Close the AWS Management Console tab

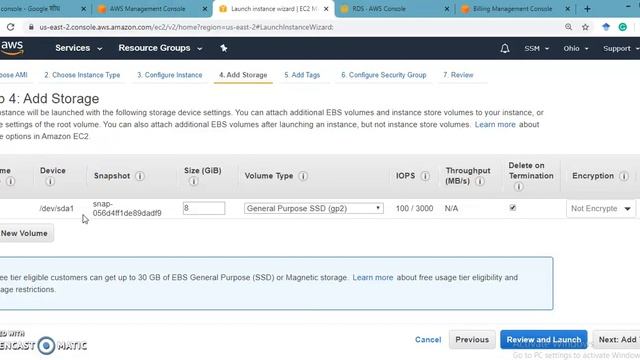(205, 9)
